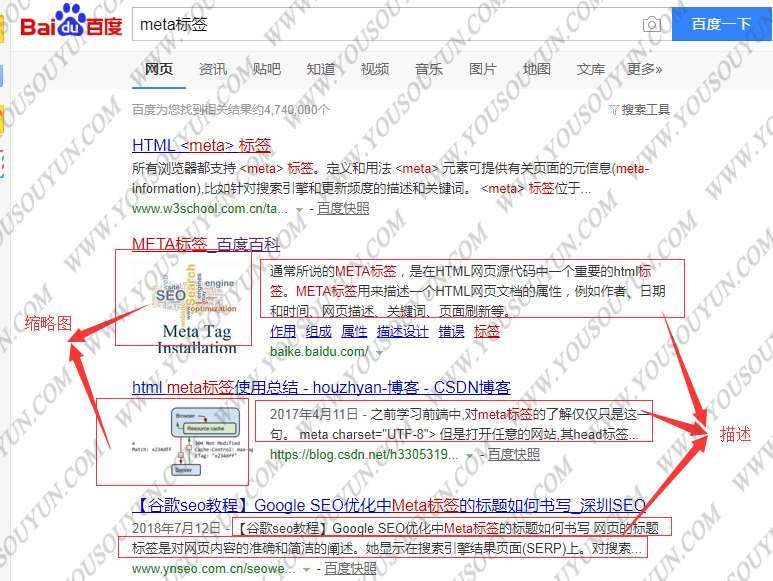
Task: Open the 音乐 tab
Action: pos(429,69)
